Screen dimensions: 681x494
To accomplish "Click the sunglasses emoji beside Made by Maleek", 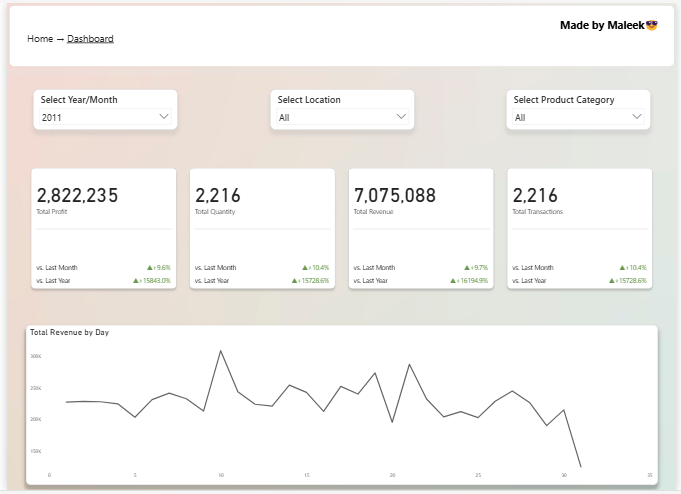I will tap(651, 25).
